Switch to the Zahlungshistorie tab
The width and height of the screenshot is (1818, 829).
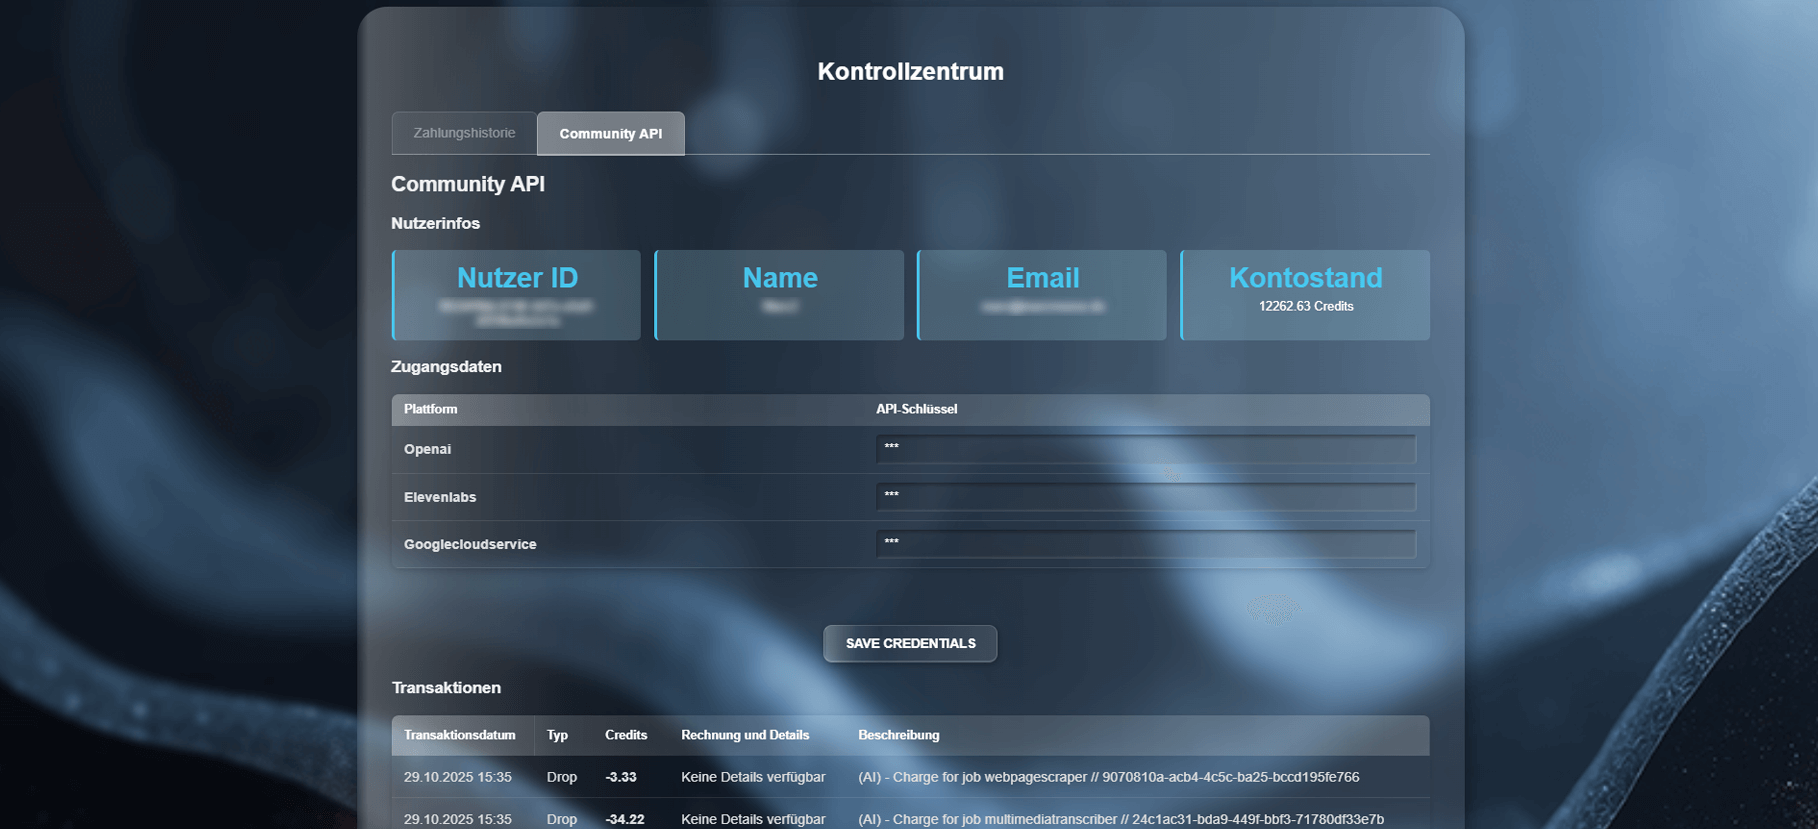click(464, 133)
